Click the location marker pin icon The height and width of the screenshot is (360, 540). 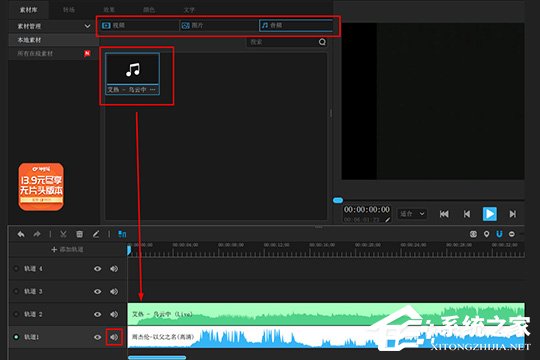coord(486,234)
